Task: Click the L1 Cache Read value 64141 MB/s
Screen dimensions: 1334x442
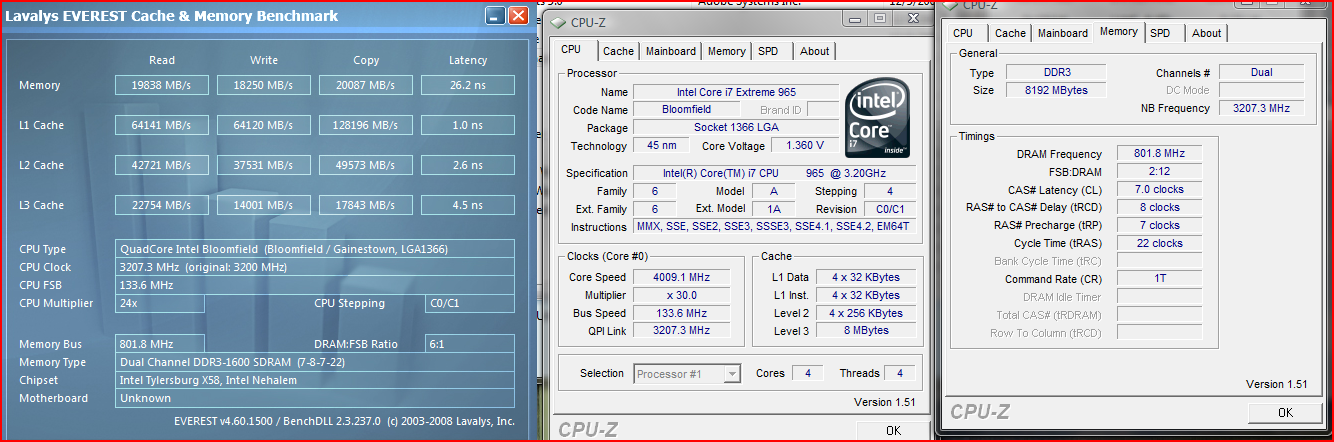Action: click(162, 125)
